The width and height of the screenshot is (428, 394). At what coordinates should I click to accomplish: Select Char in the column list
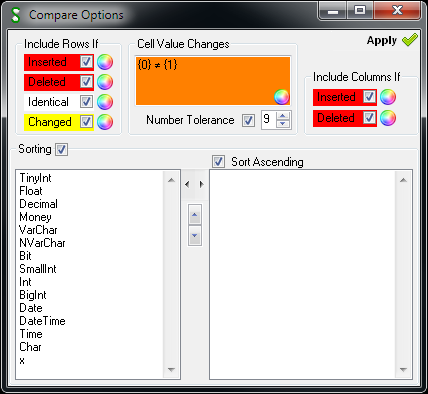(30, 347)
